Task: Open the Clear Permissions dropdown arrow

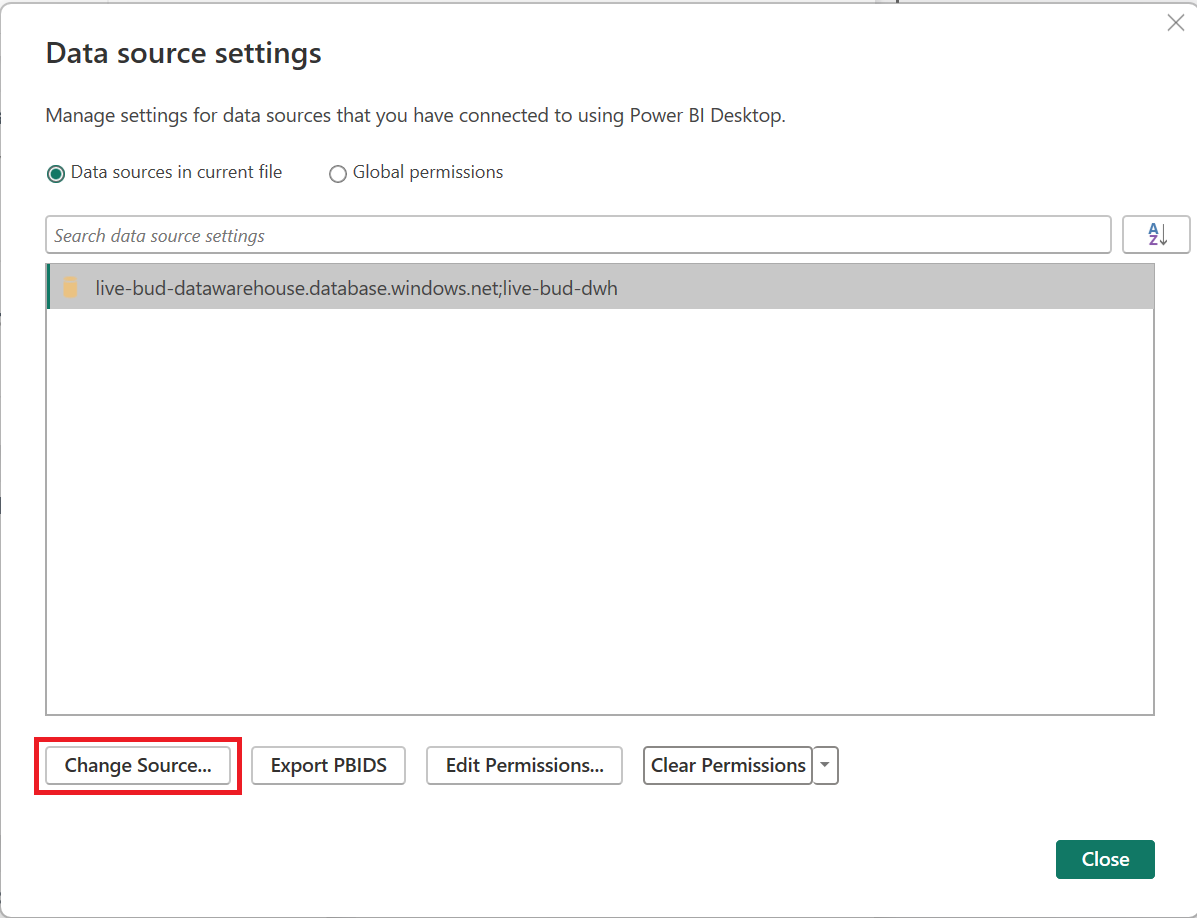Action: tap(825, 765)
